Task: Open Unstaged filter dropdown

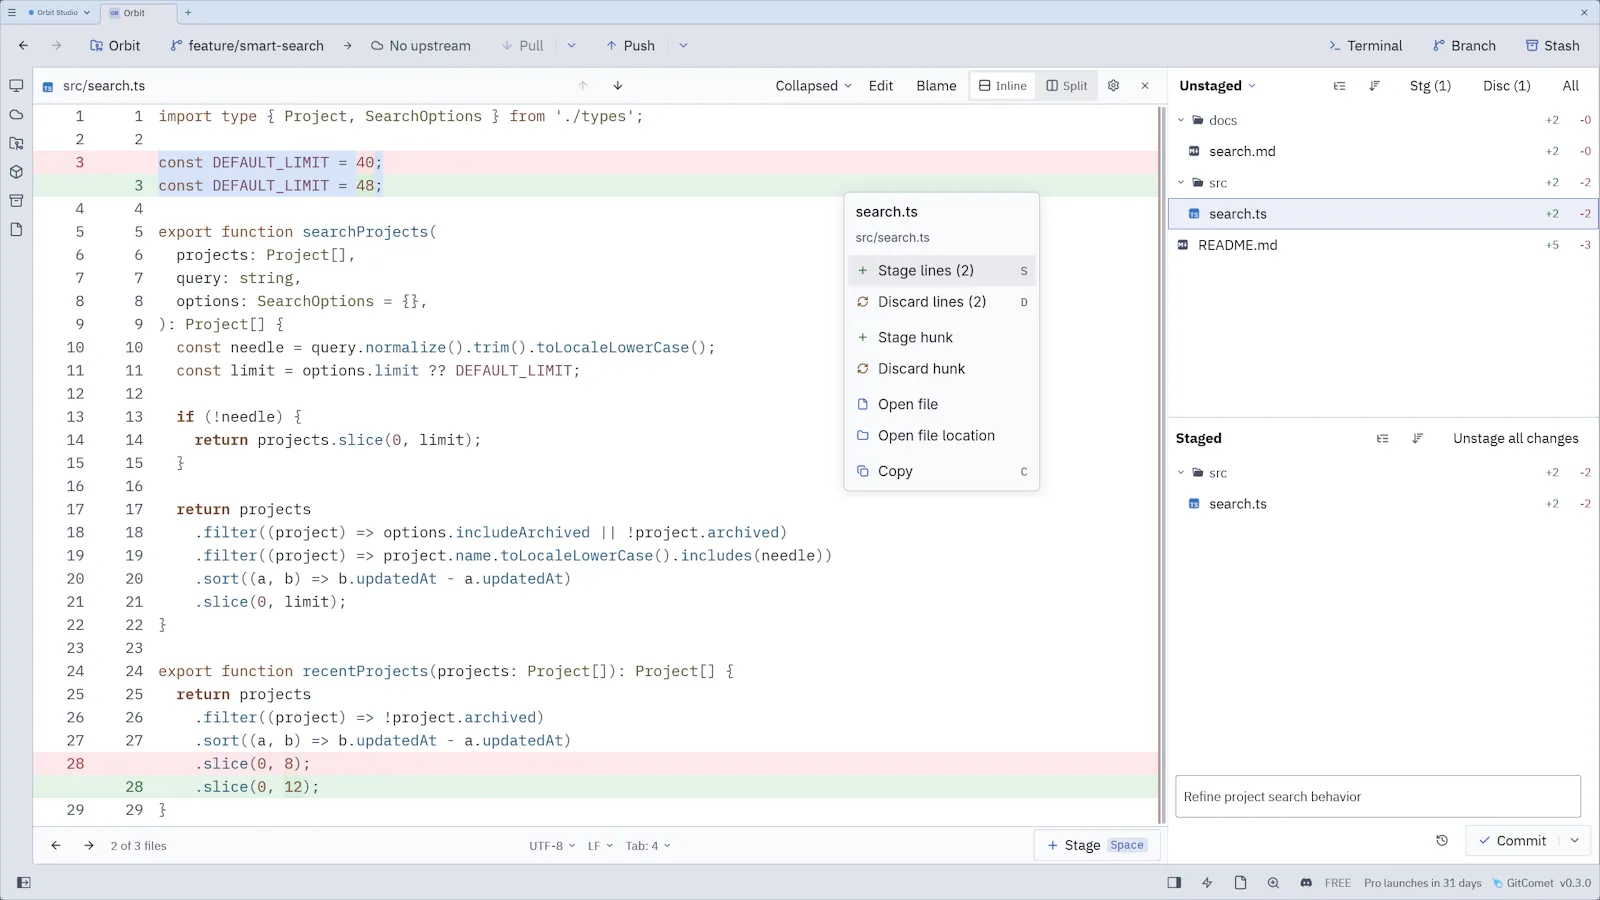Action: 1217,86
